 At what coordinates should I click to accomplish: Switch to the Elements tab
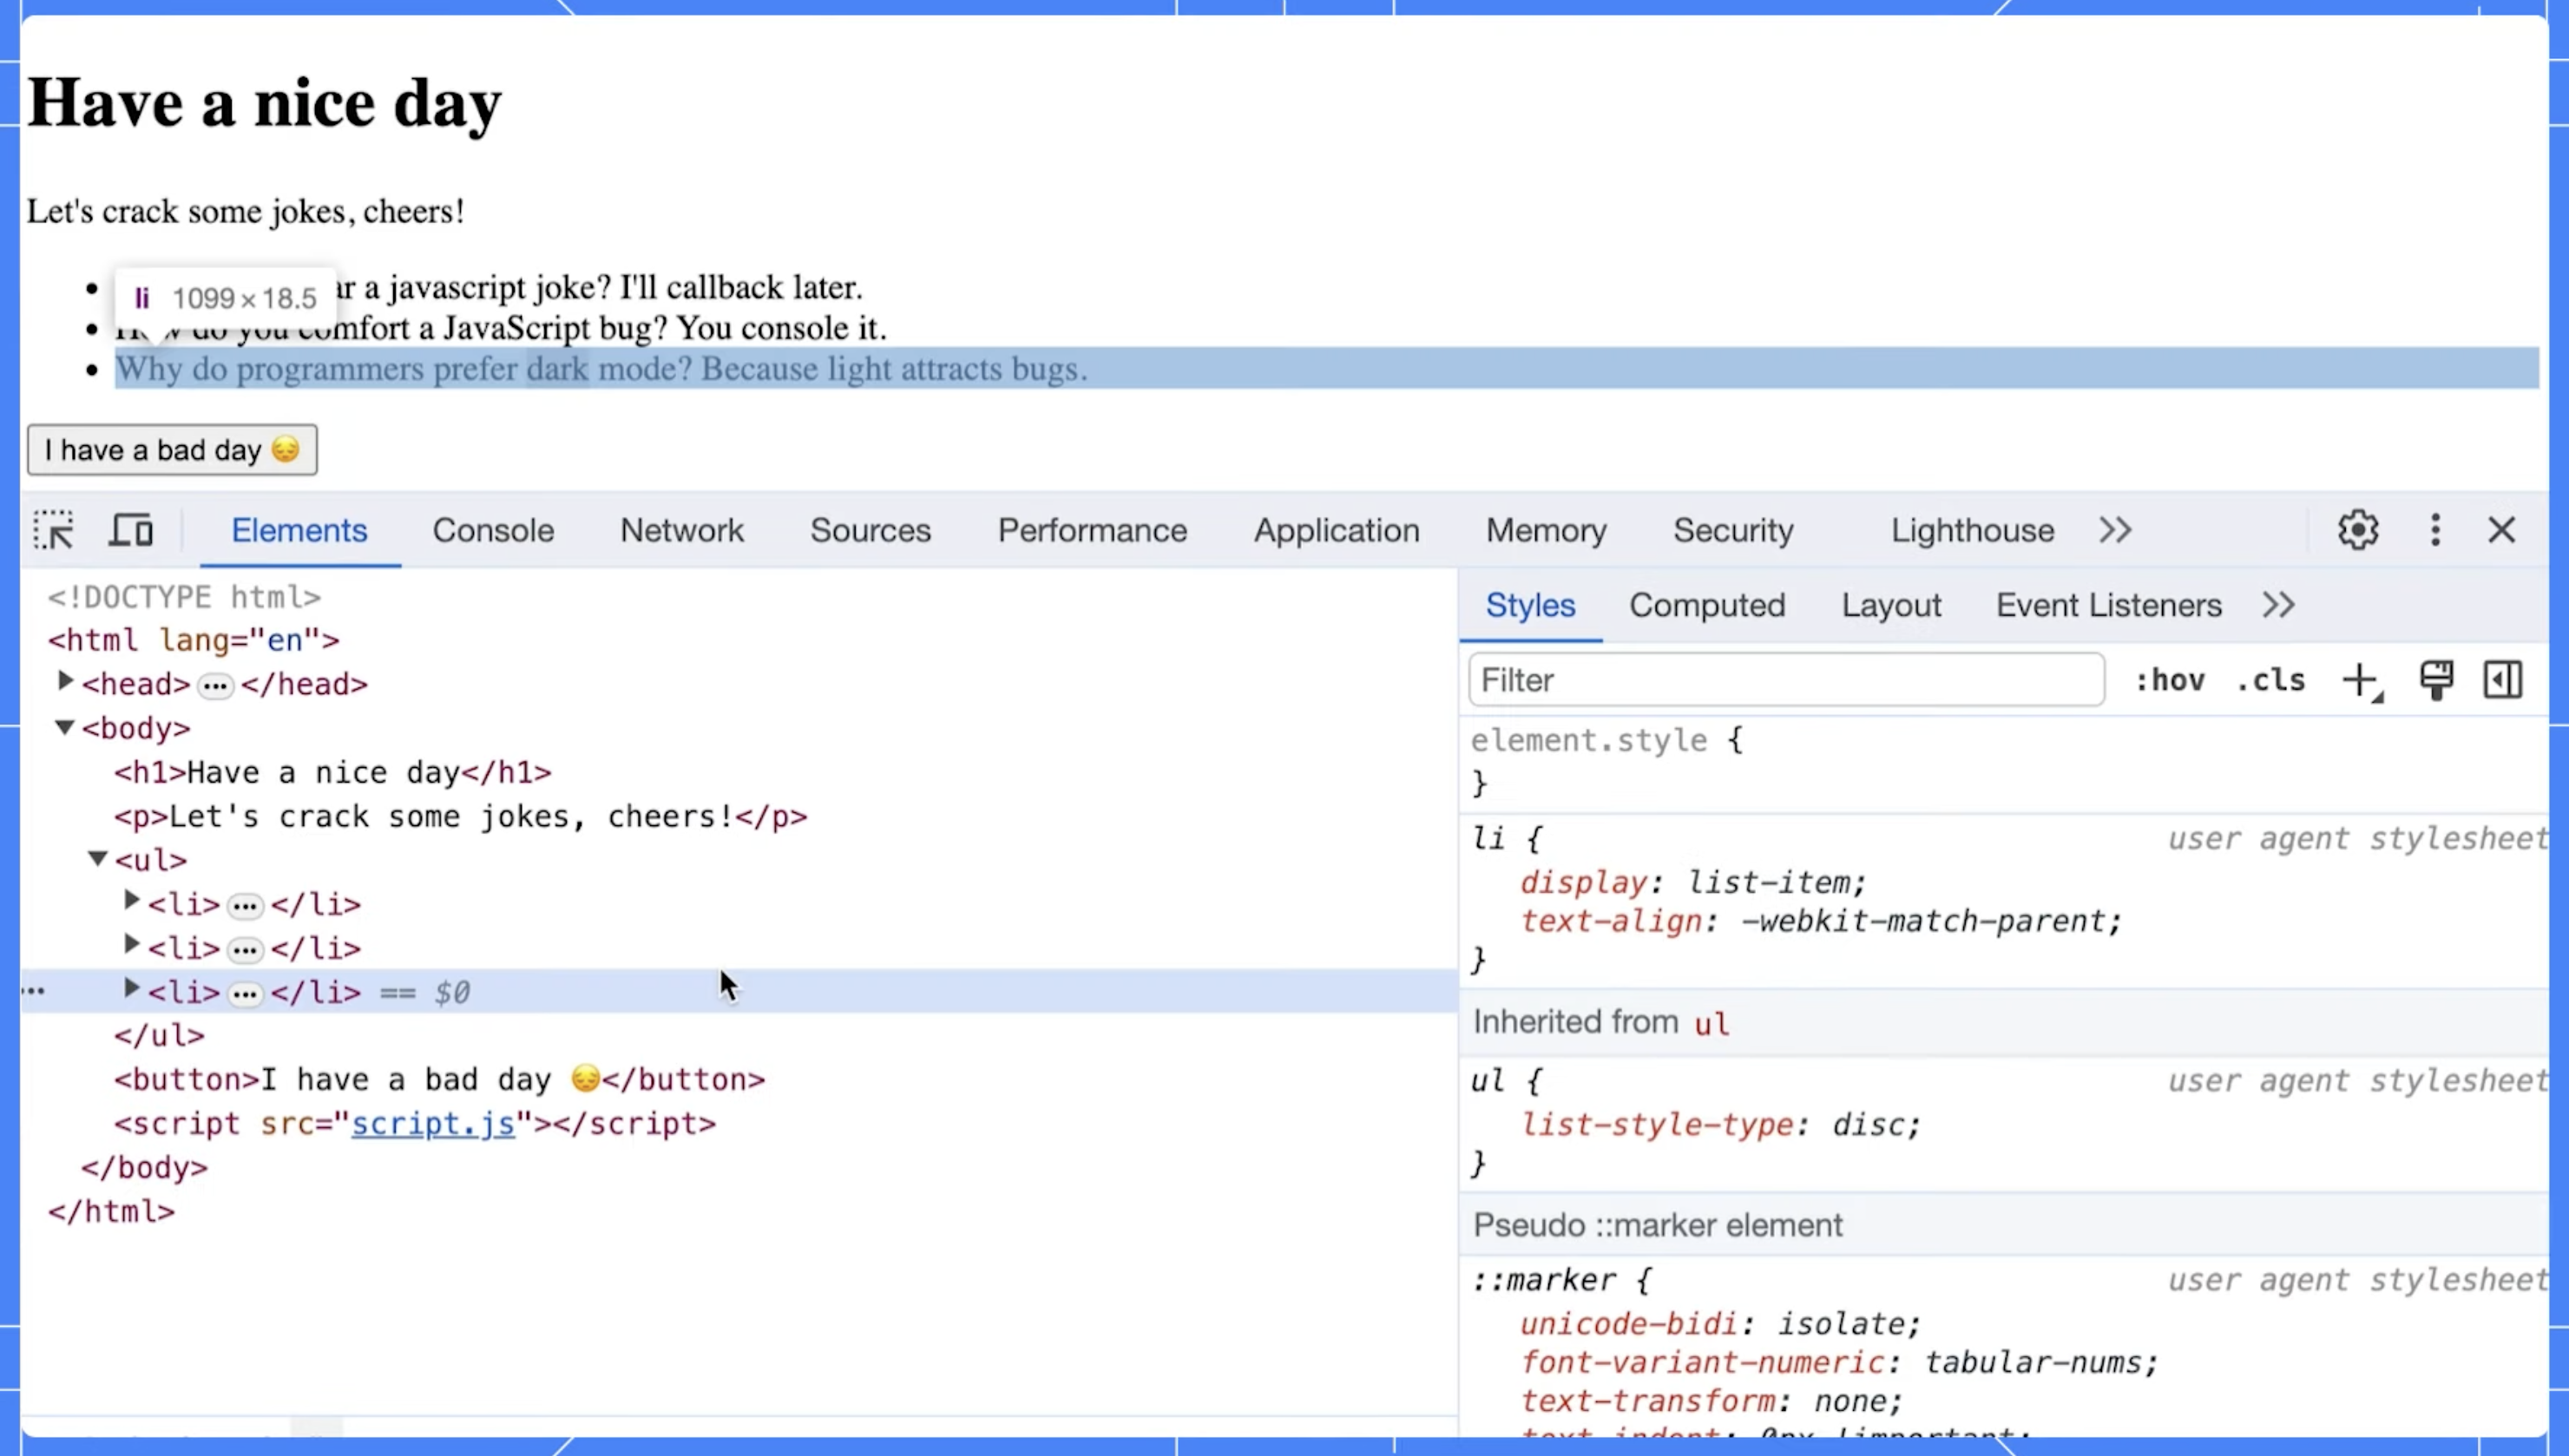(x=299, y=530)
